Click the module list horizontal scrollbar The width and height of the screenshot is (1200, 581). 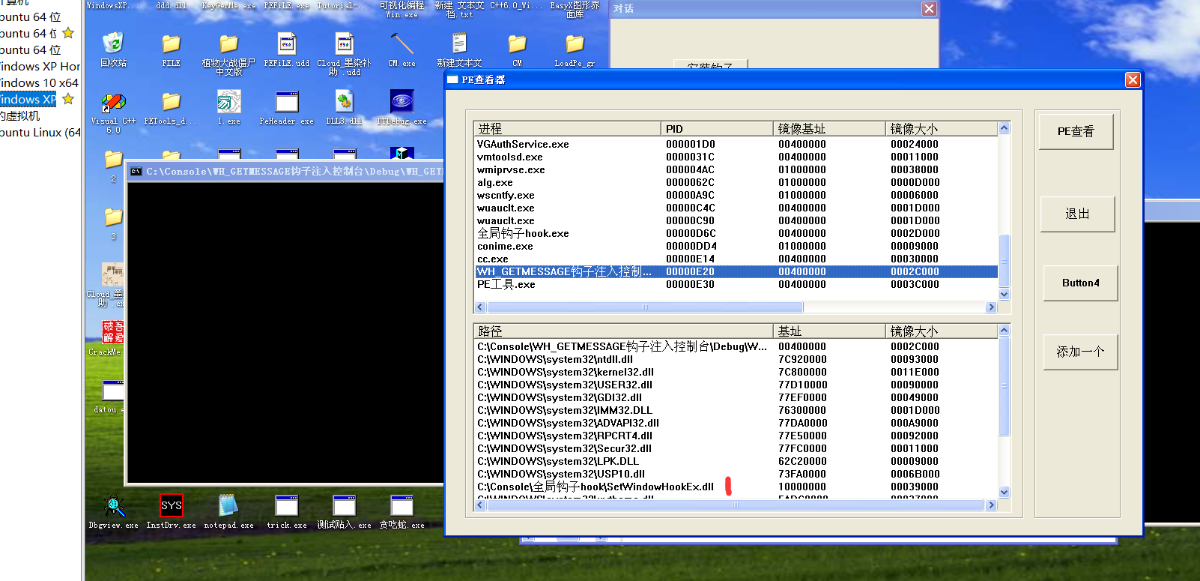(x=736, y=506)
